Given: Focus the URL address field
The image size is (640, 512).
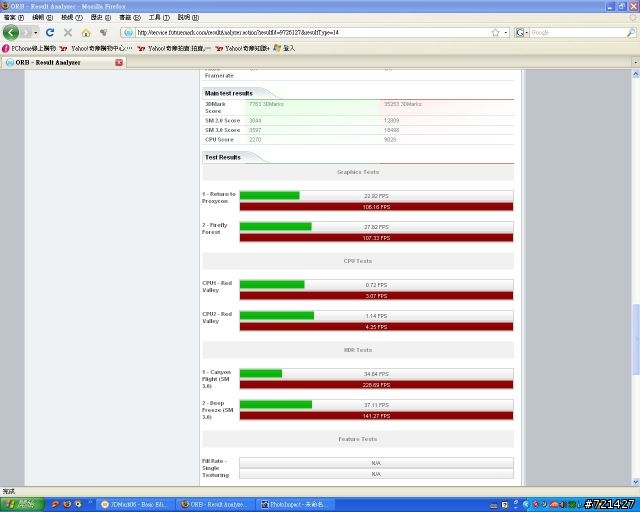Looking at the screenshot, I should [x=312, y=32].
